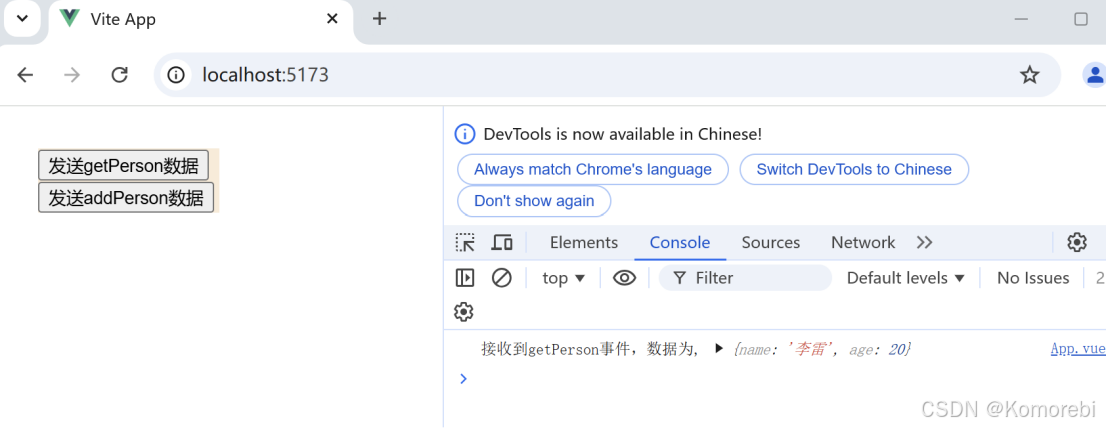The width and height of the screenshot is (1107, 429).
Task: Click the console Filter field
Action: tap(746, 278)
